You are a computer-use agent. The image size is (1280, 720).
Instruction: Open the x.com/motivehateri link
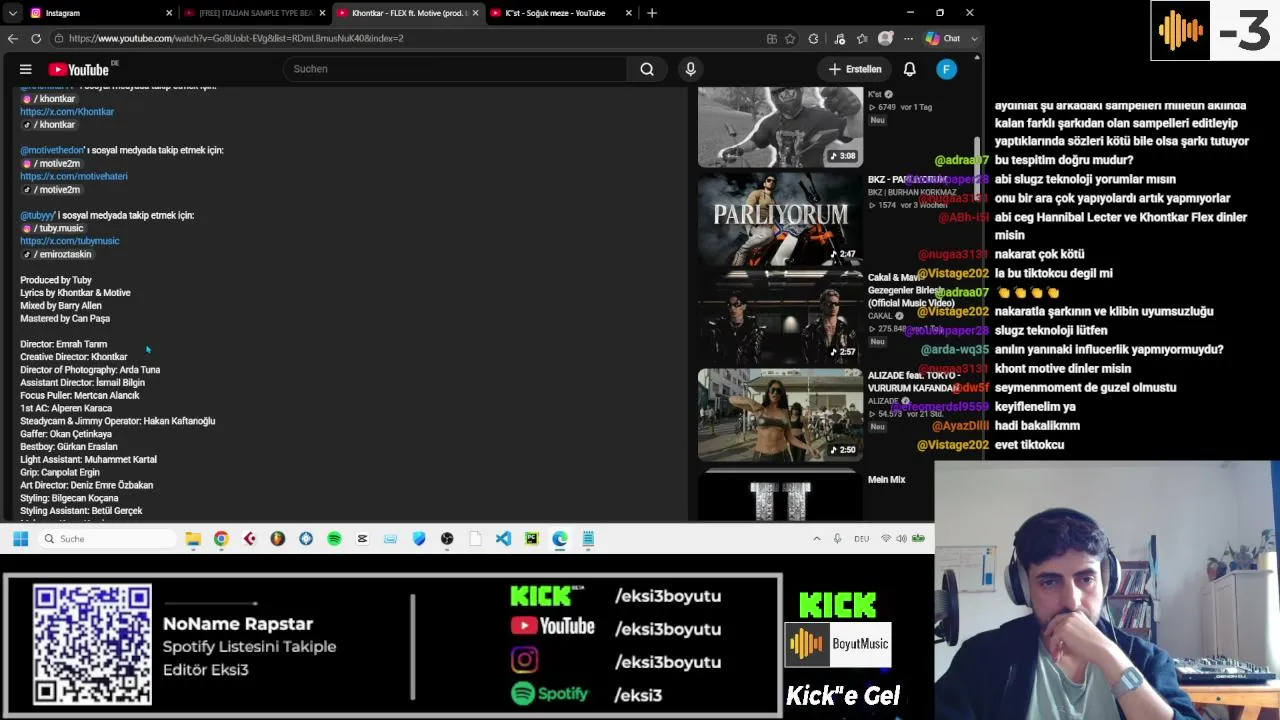point(74,176)
